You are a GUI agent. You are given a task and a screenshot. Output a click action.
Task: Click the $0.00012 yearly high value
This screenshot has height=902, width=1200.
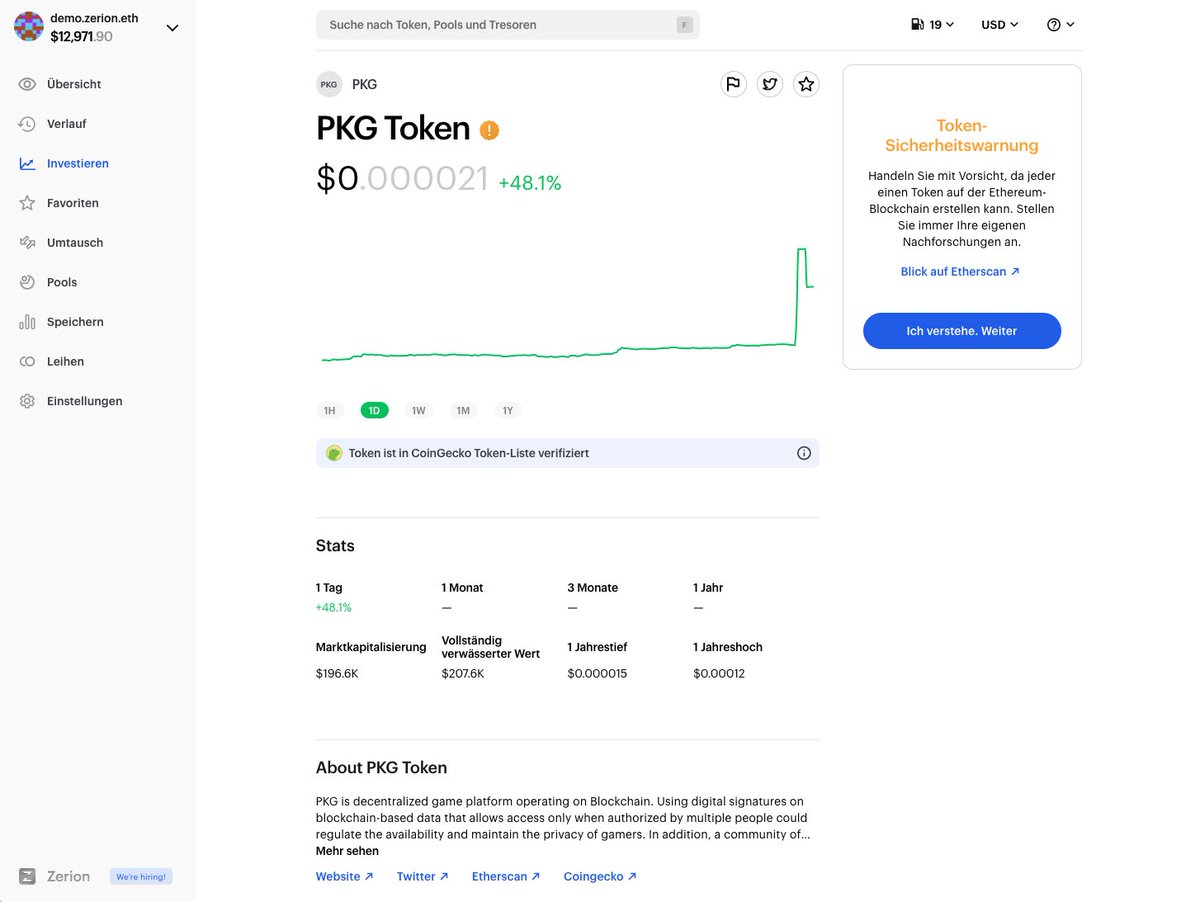tap(719, 673)
